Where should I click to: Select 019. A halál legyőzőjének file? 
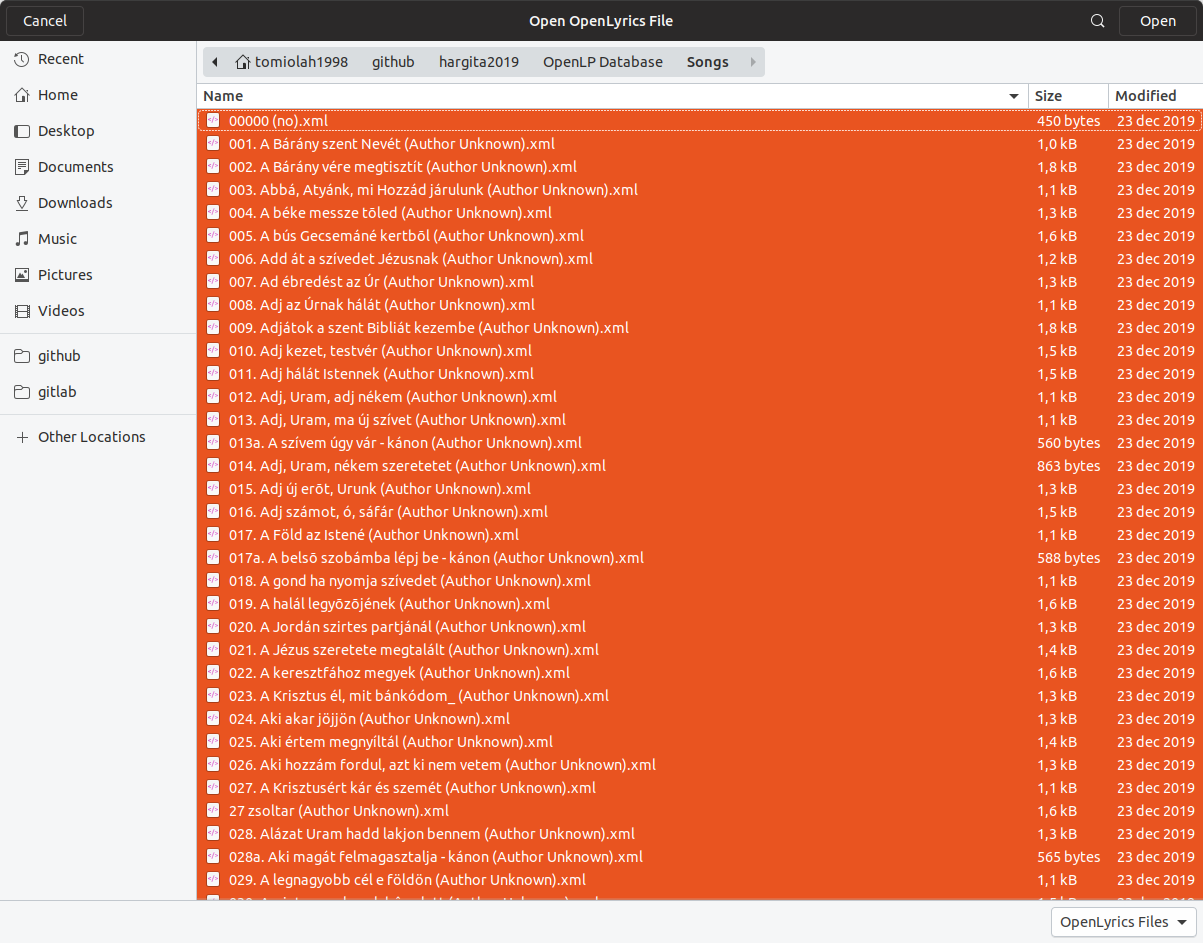point(700,603)
